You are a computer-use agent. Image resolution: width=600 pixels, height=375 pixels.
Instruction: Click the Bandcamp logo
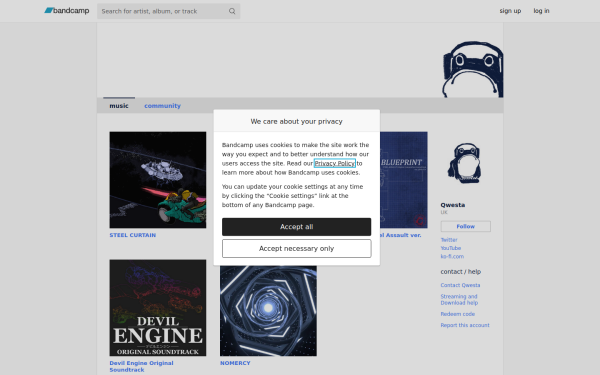67,11
